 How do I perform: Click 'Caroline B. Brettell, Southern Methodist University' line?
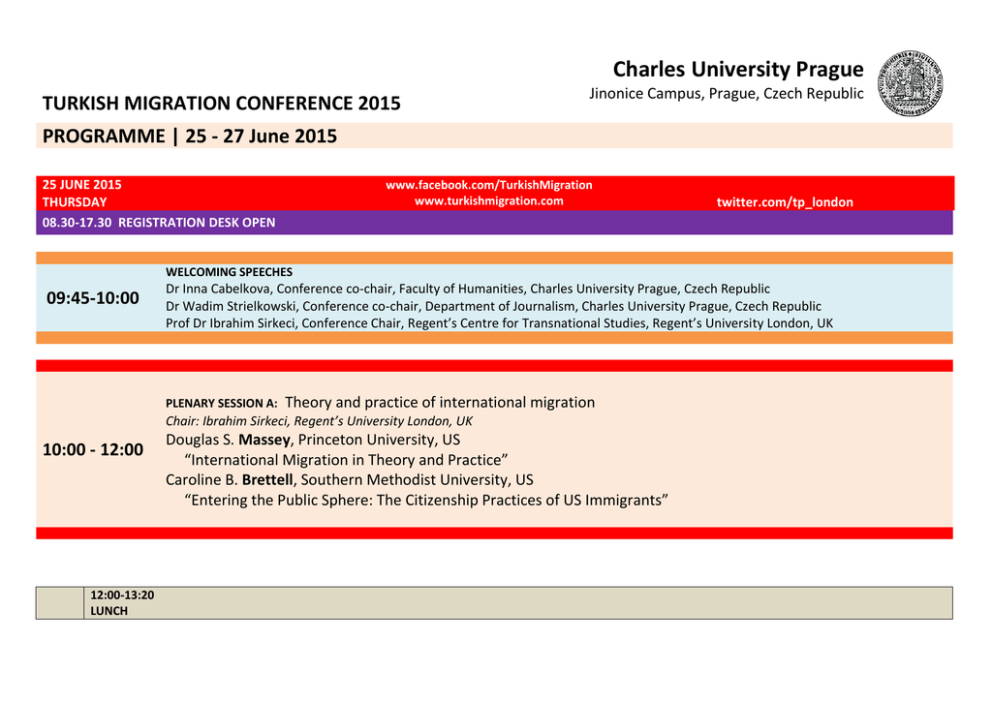[x=349, y=480]
